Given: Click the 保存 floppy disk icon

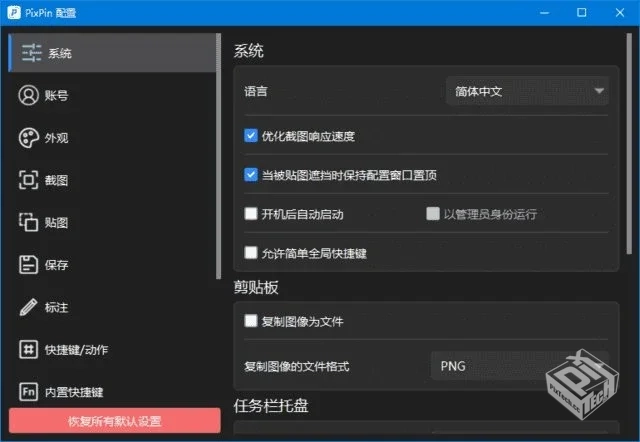Looking at the screenshot, I should [x=29, y=264].
